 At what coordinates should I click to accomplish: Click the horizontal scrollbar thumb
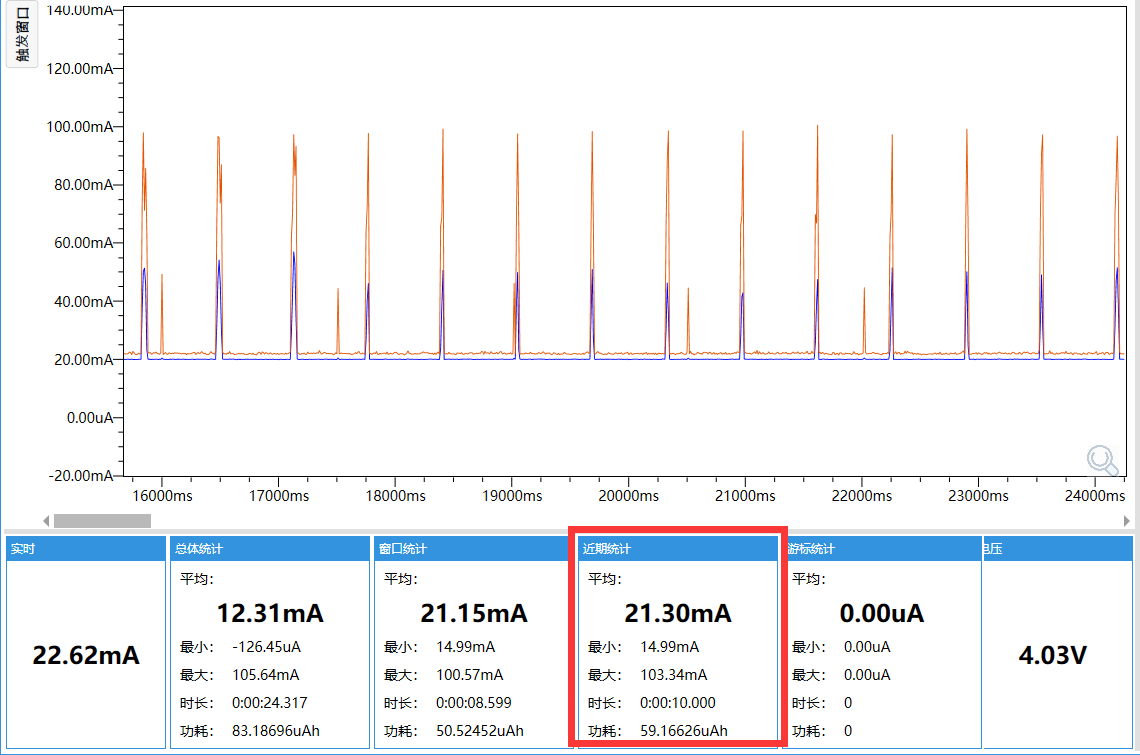coord(103,521)
